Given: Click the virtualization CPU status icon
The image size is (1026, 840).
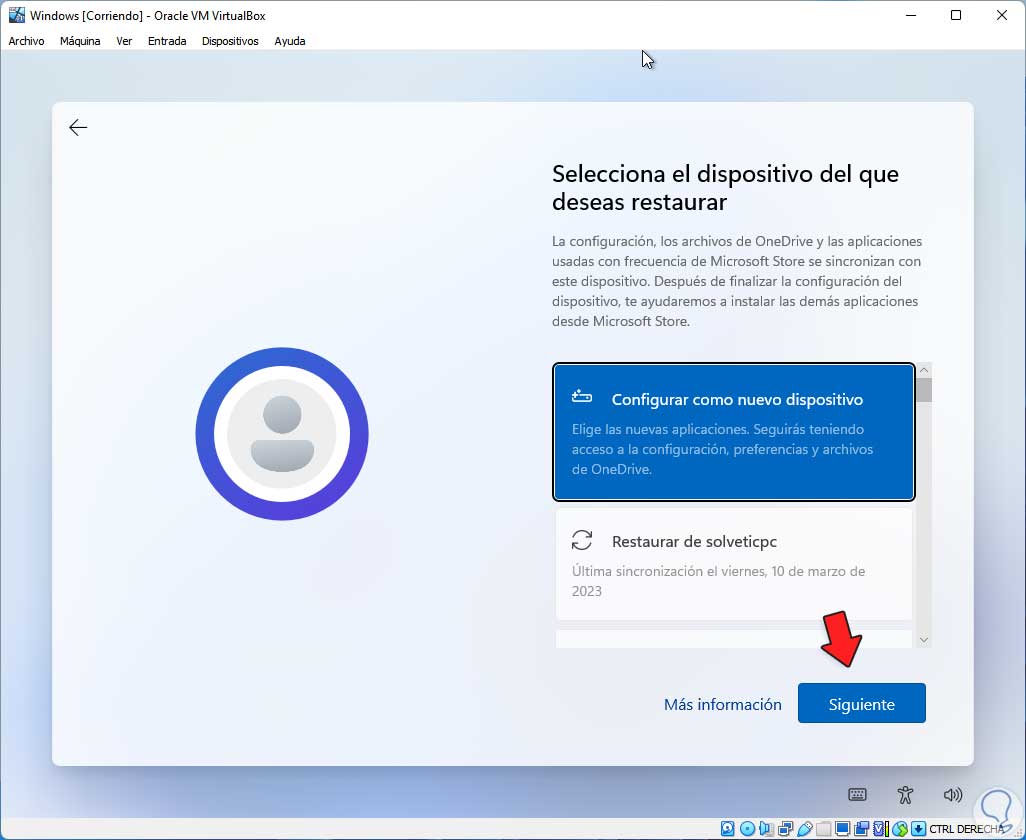Looking at the screenshot, I should 882,829.
